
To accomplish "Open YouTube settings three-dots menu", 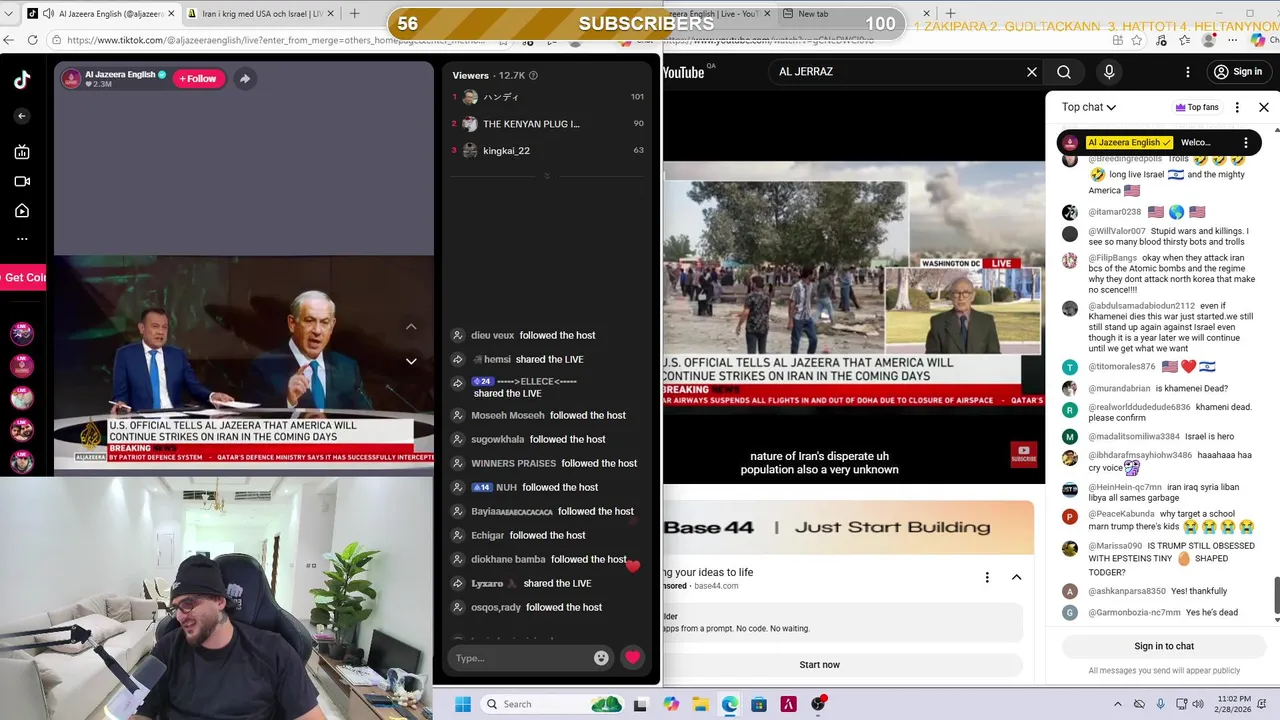I will tap(1188, 72).
